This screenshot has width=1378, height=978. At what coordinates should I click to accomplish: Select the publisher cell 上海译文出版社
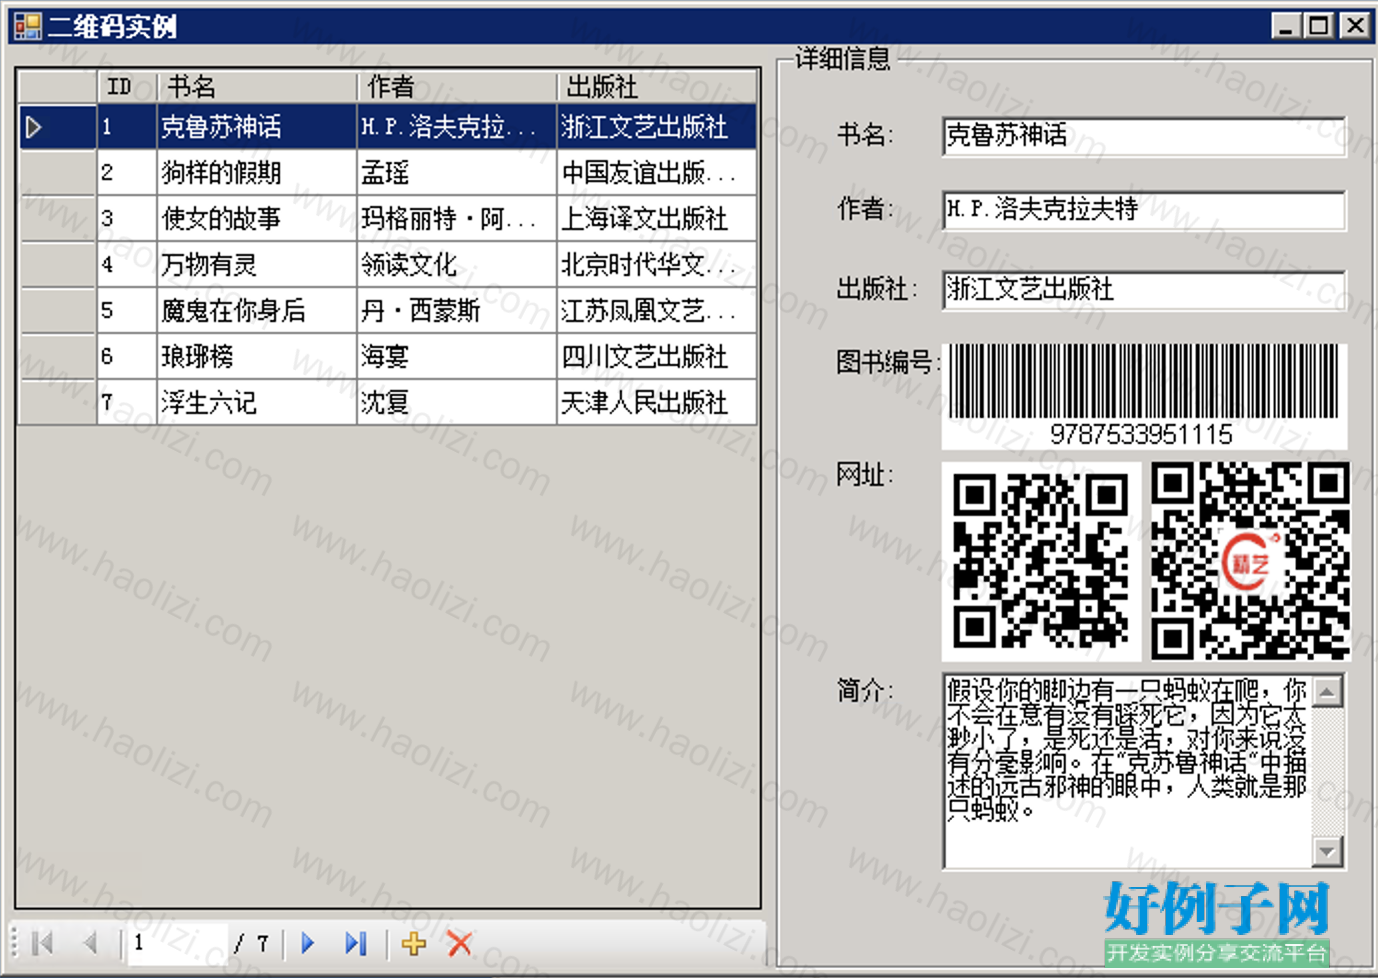click(656, 219)
